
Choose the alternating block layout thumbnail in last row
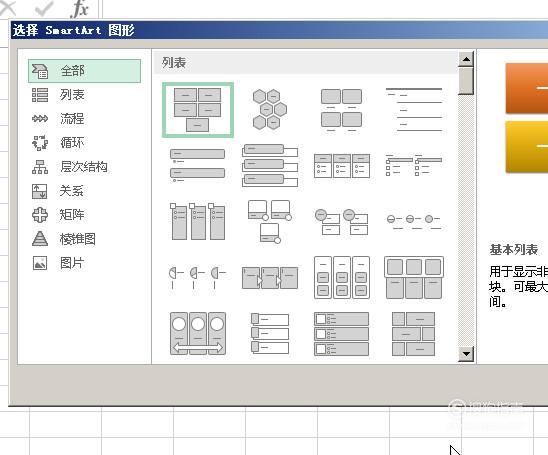click(x=413, y=334)
